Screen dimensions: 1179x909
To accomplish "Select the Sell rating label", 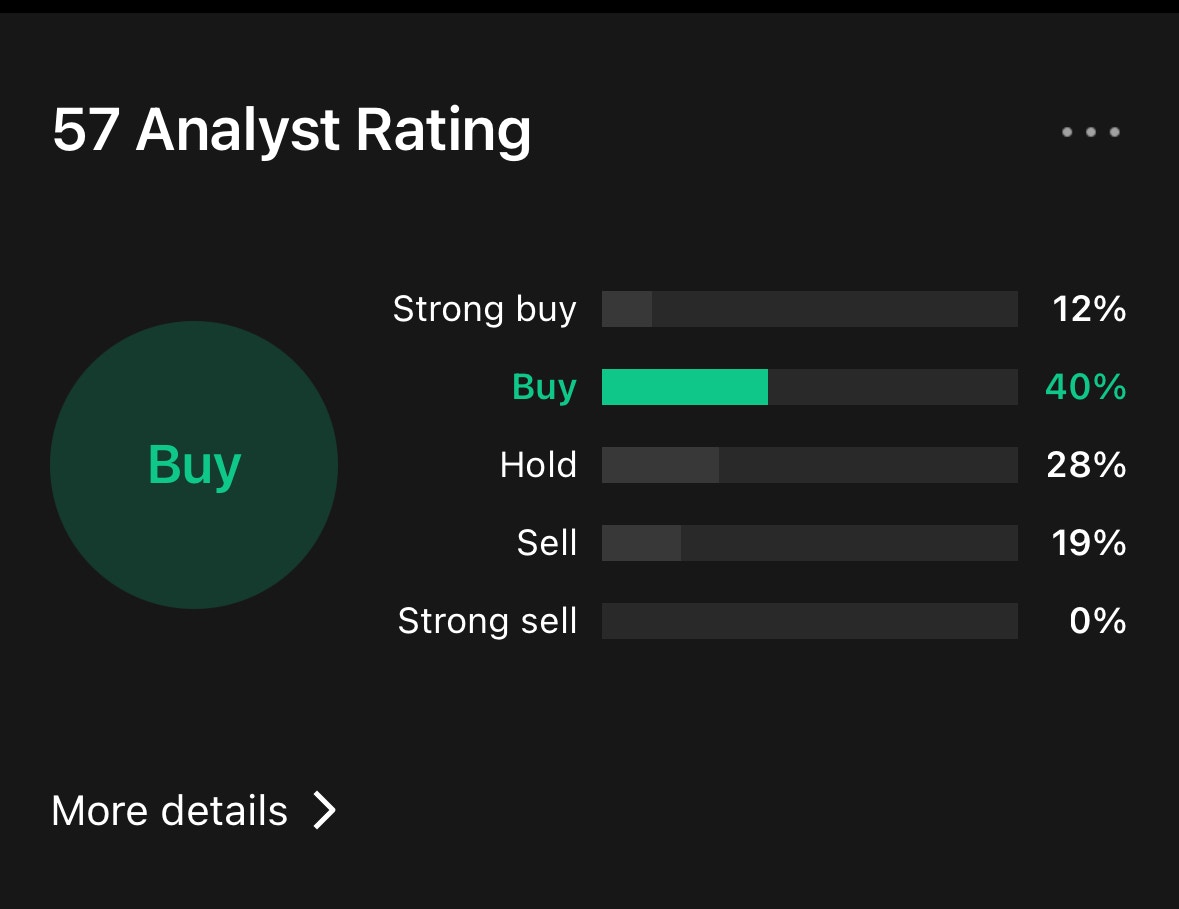I will pyautogui.click(x=547, y=543).
